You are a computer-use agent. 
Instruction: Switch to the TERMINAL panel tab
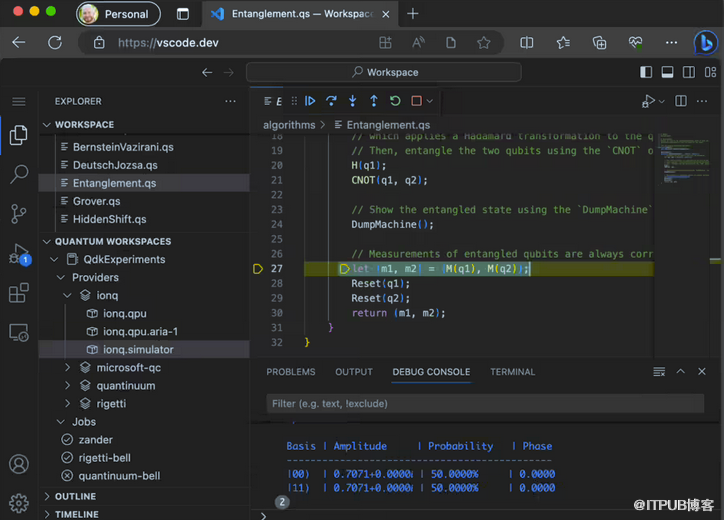point(512,372)
